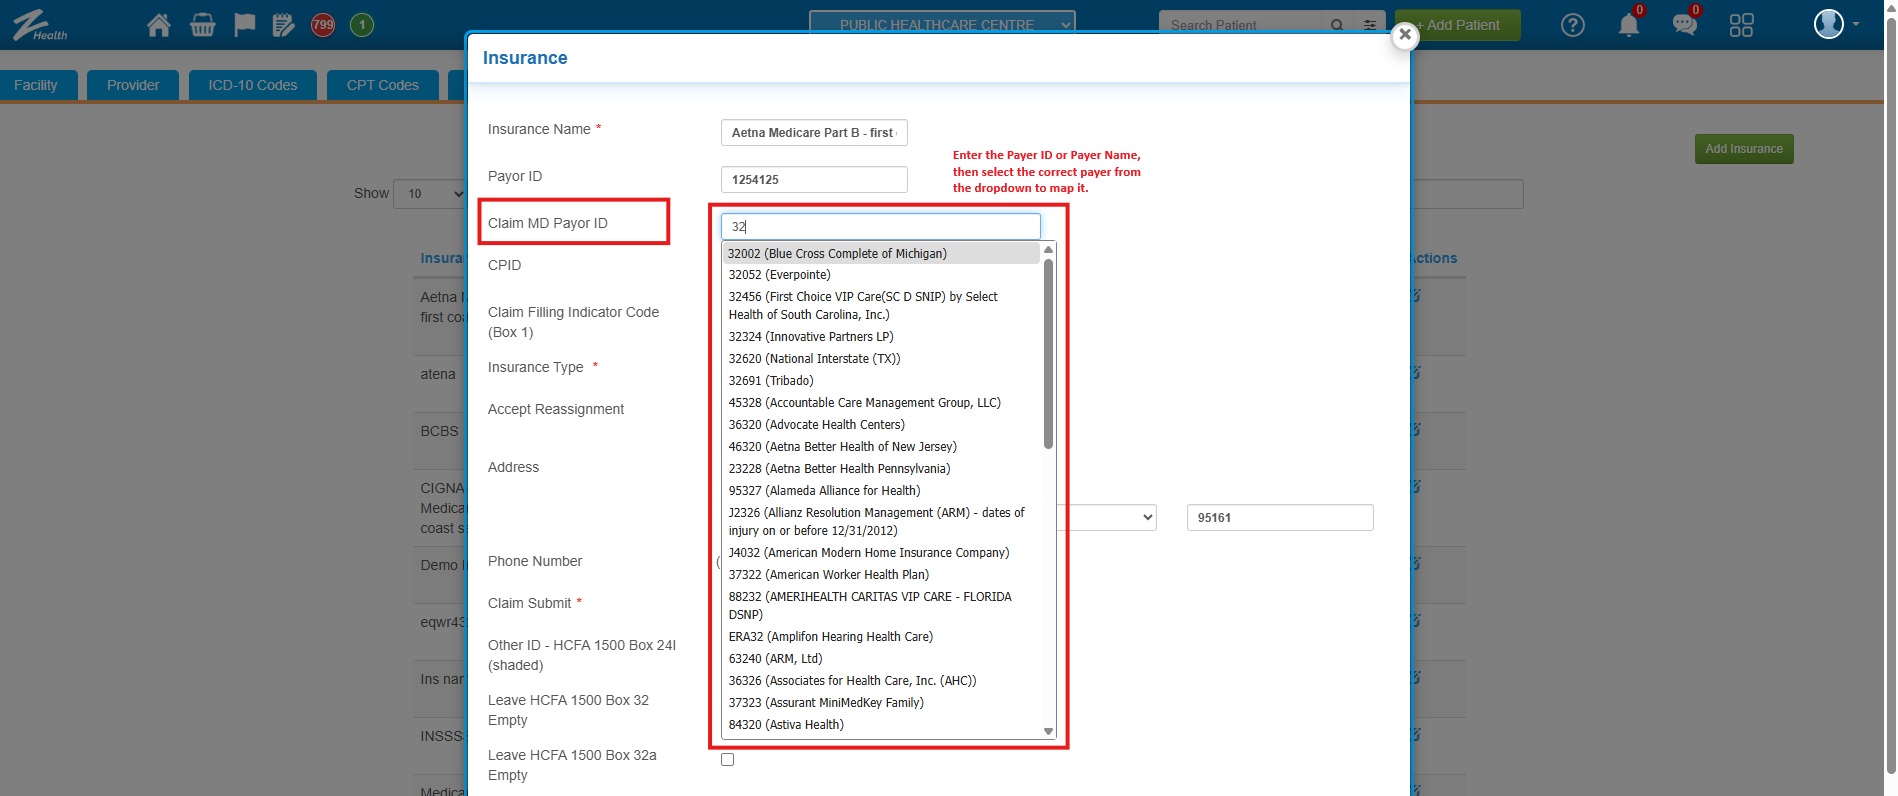
Task: Switch to the Provider tab
Action: 133,85
